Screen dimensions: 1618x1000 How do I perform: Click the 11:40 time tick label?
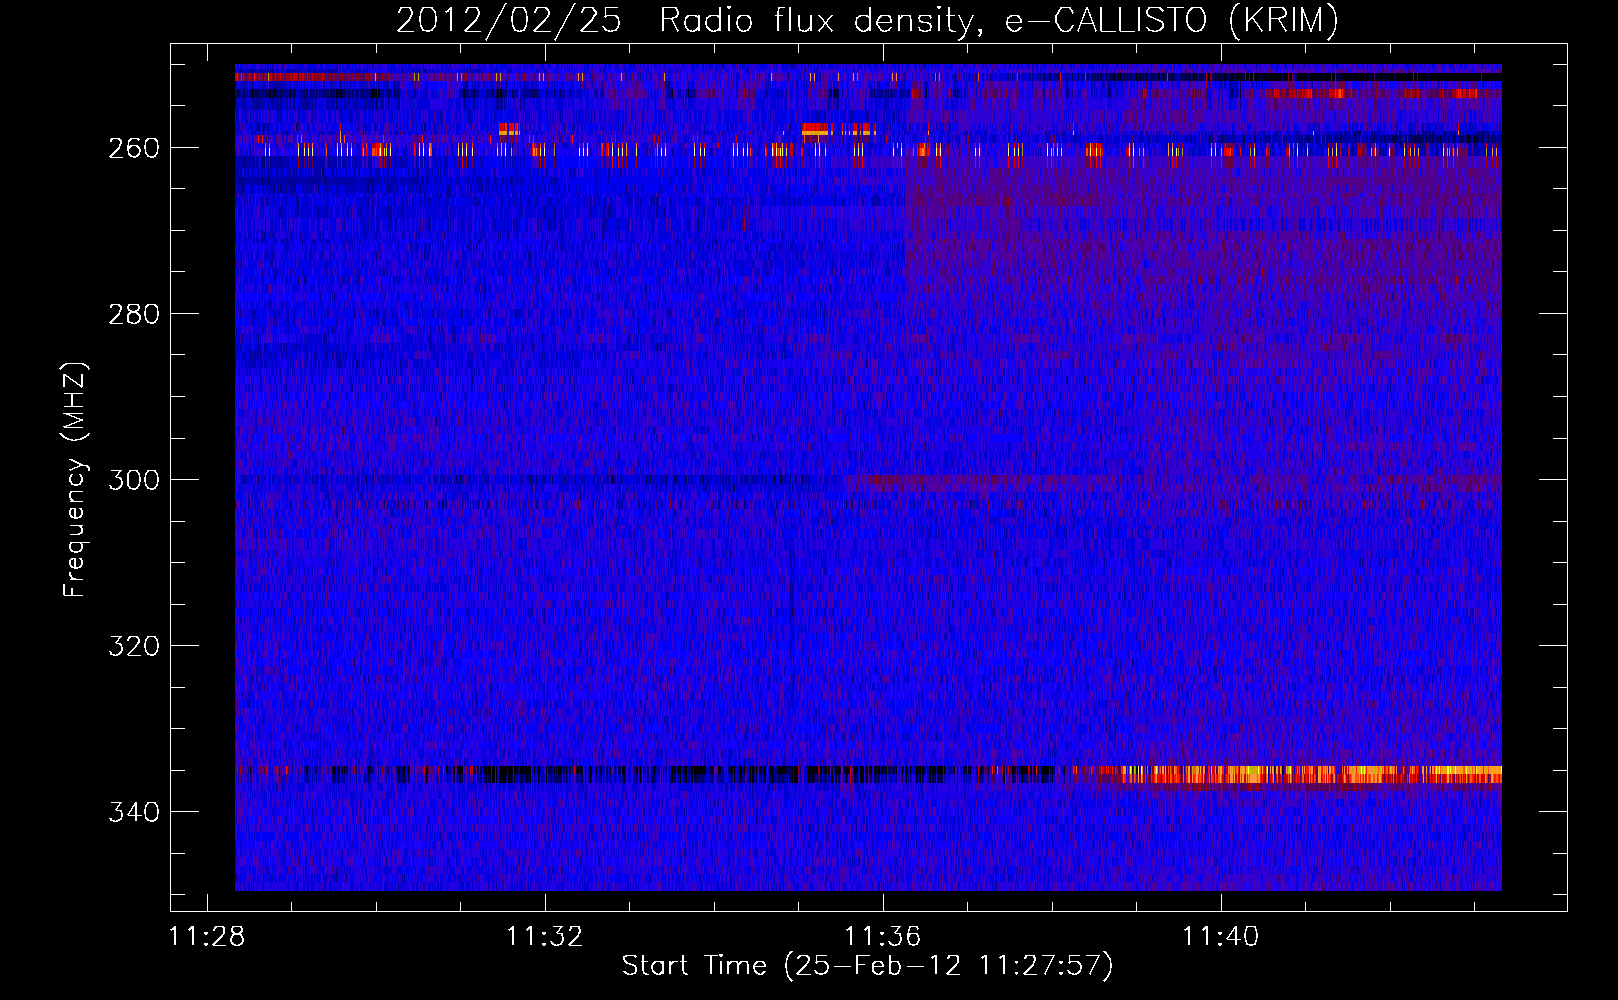coord(1221,937)
